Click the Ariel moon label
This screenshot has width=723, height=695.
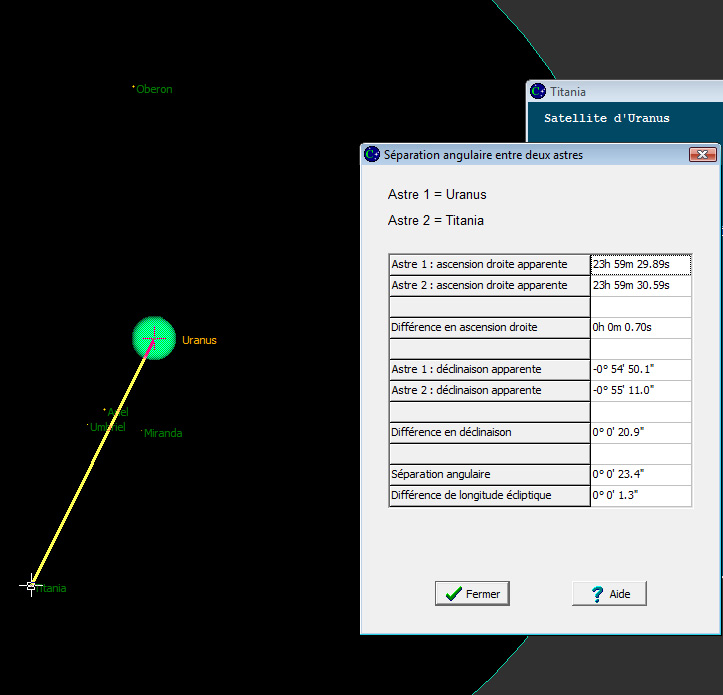(118, 412)
